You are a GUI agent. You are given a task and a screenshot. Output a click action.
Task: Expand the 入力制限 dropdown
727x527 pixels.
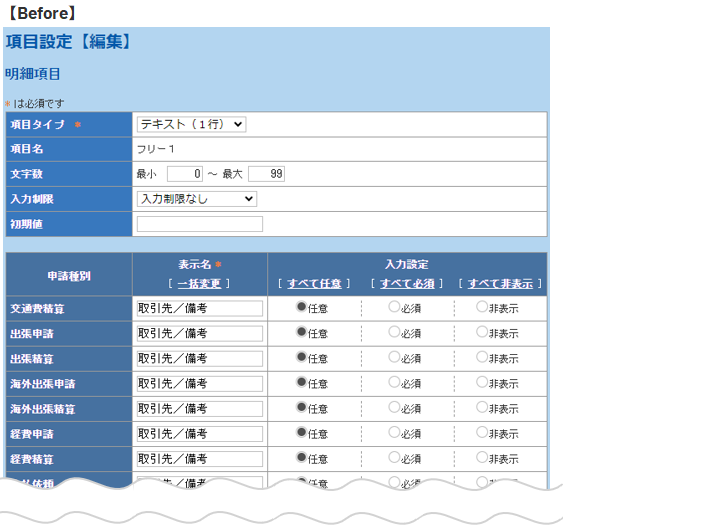(196, 199)
